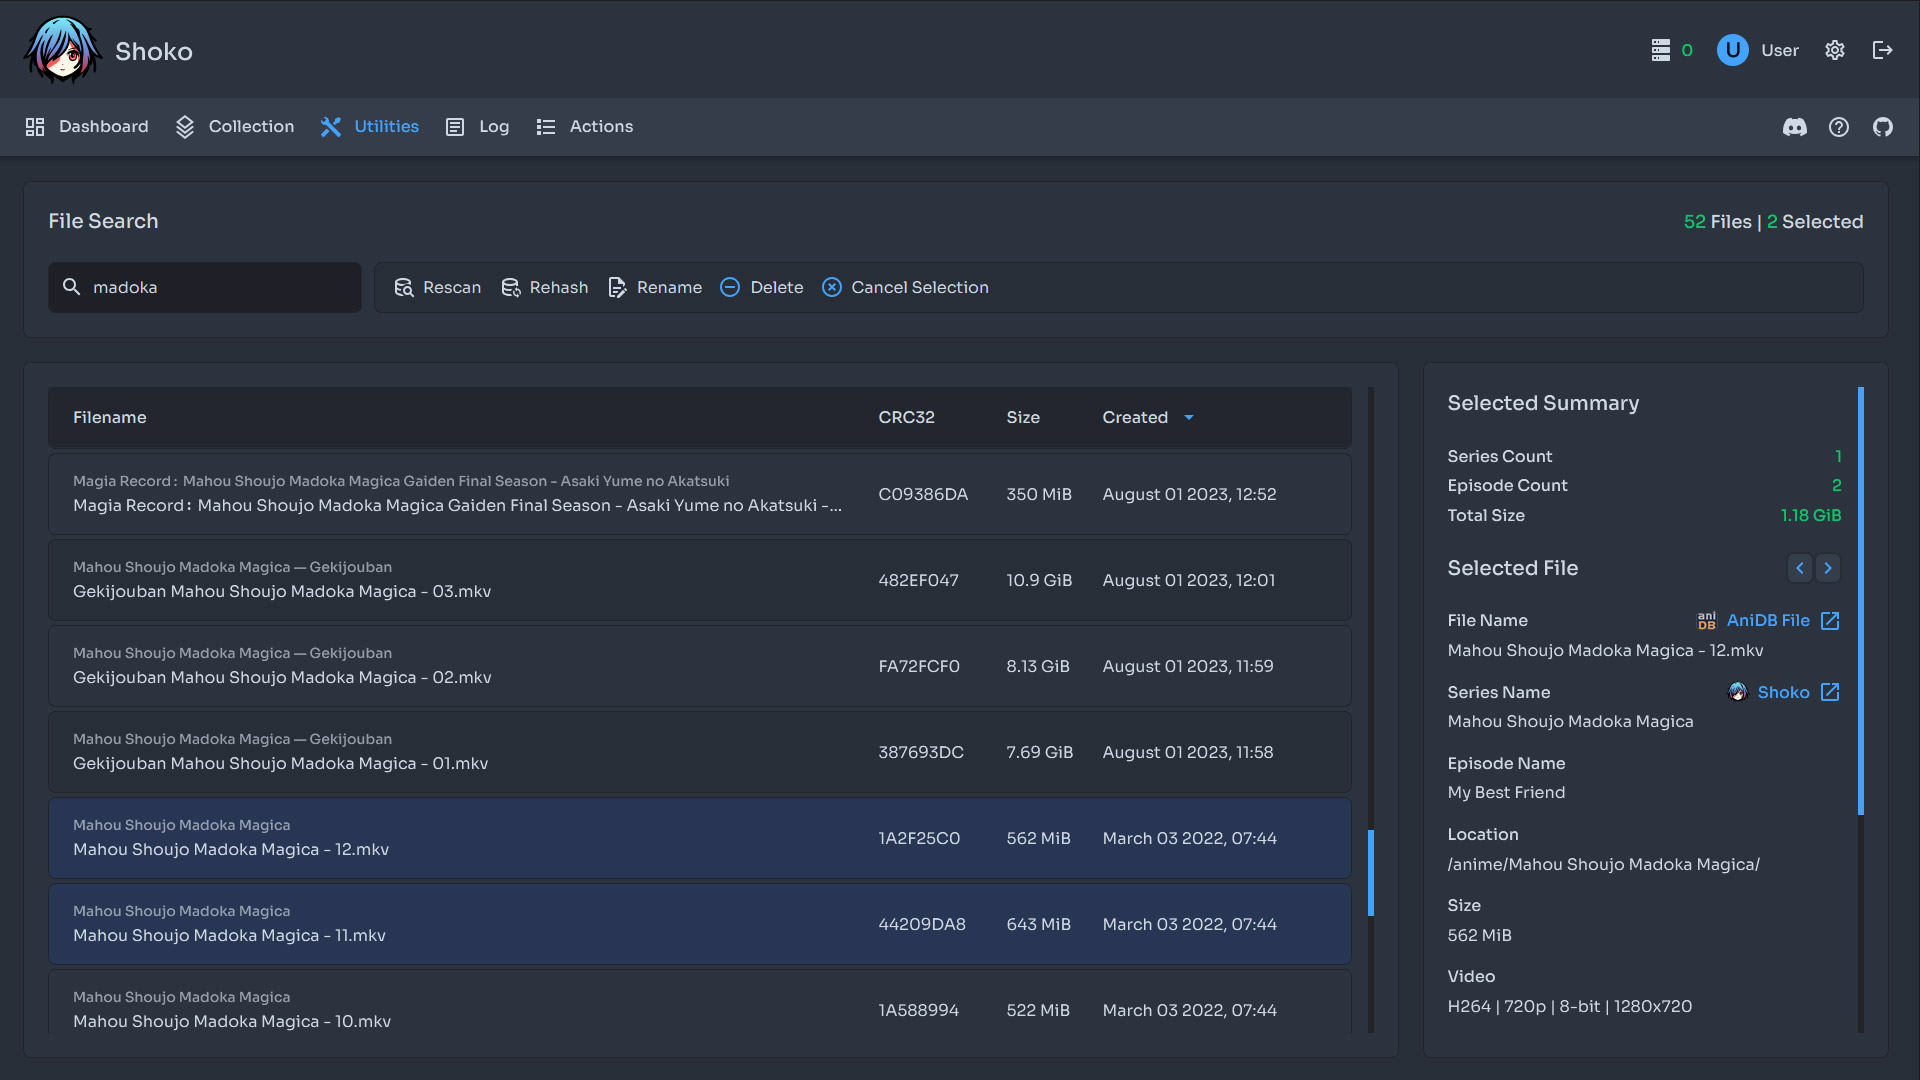
Task: Click Cancel Selection icon
Action: coord(831,287)
